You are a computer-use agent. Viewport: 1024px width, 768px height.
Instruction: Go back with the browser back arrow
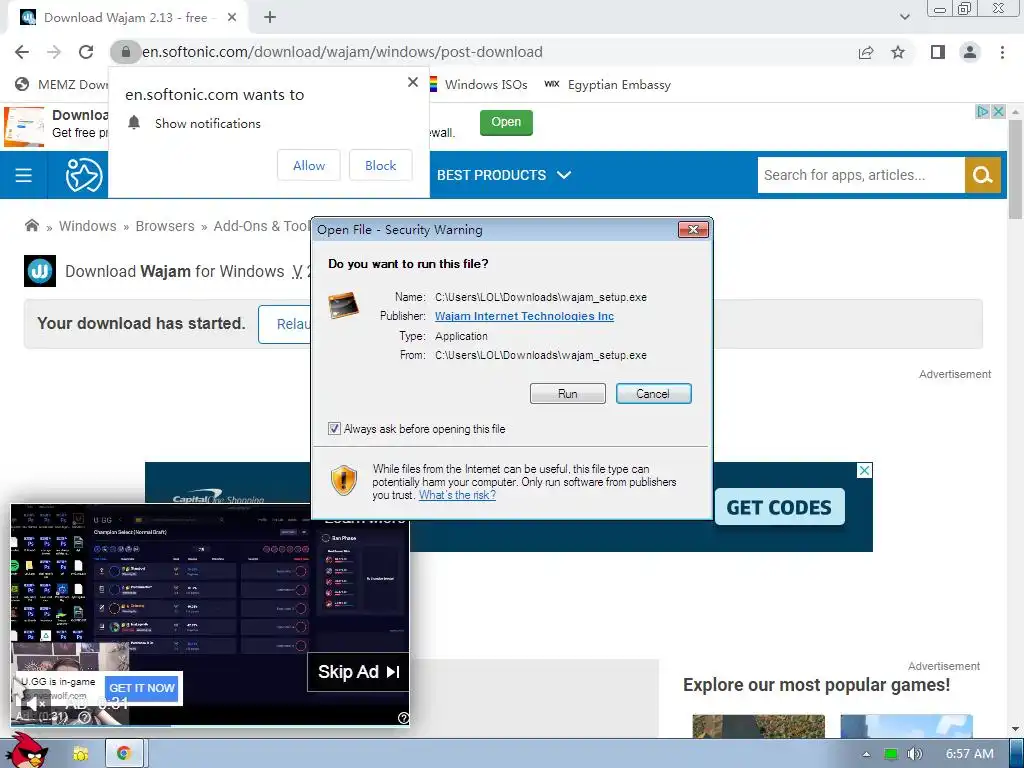click(22, 52)
